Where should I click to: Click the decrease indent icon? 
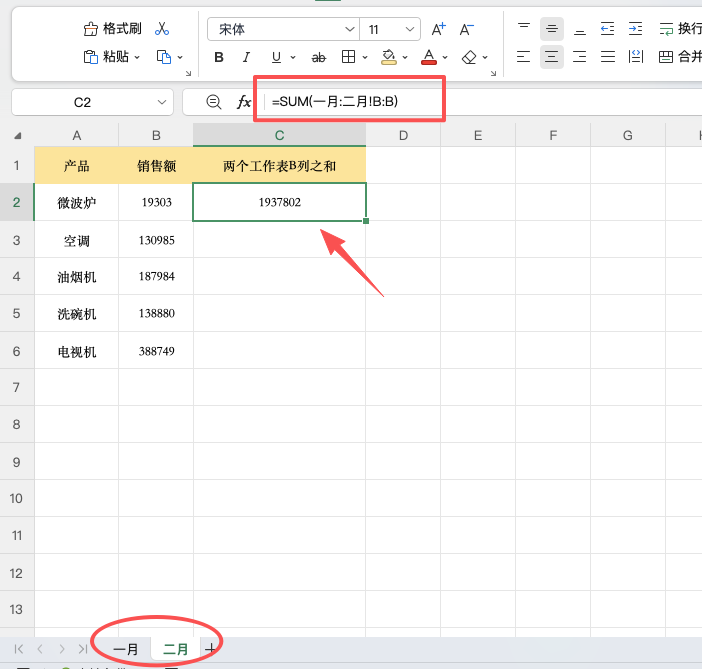pyautogui.click(x=608, y=29)
